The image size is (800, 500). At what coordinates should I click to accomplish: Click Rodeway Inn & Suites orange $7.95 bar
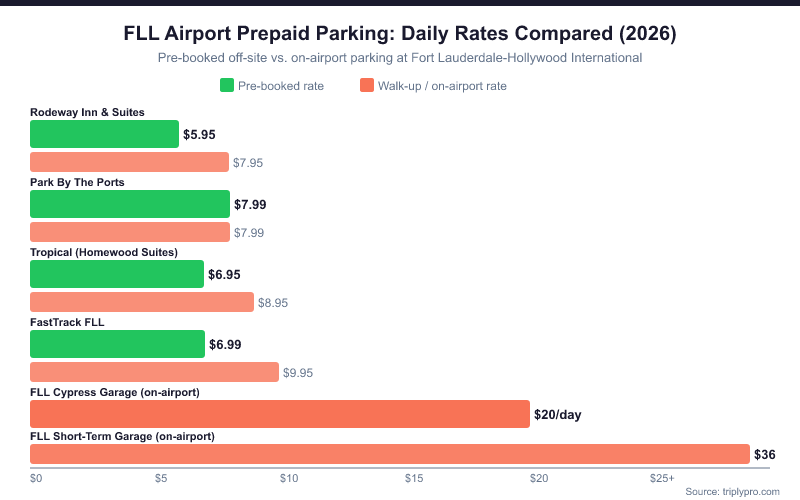pos(130,162)
